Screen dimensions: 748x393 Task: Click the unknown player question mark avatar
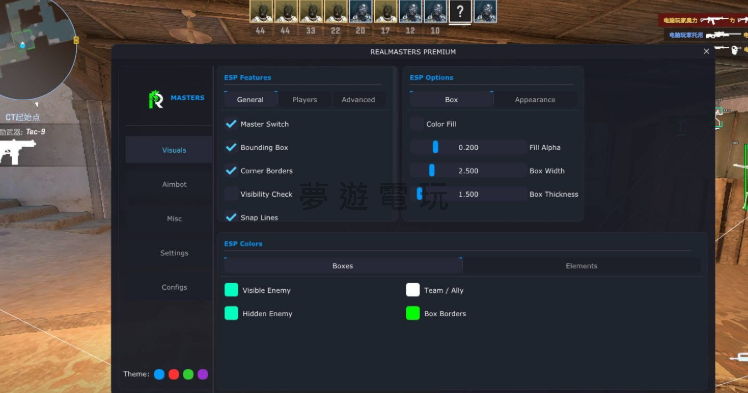[460, 11]
